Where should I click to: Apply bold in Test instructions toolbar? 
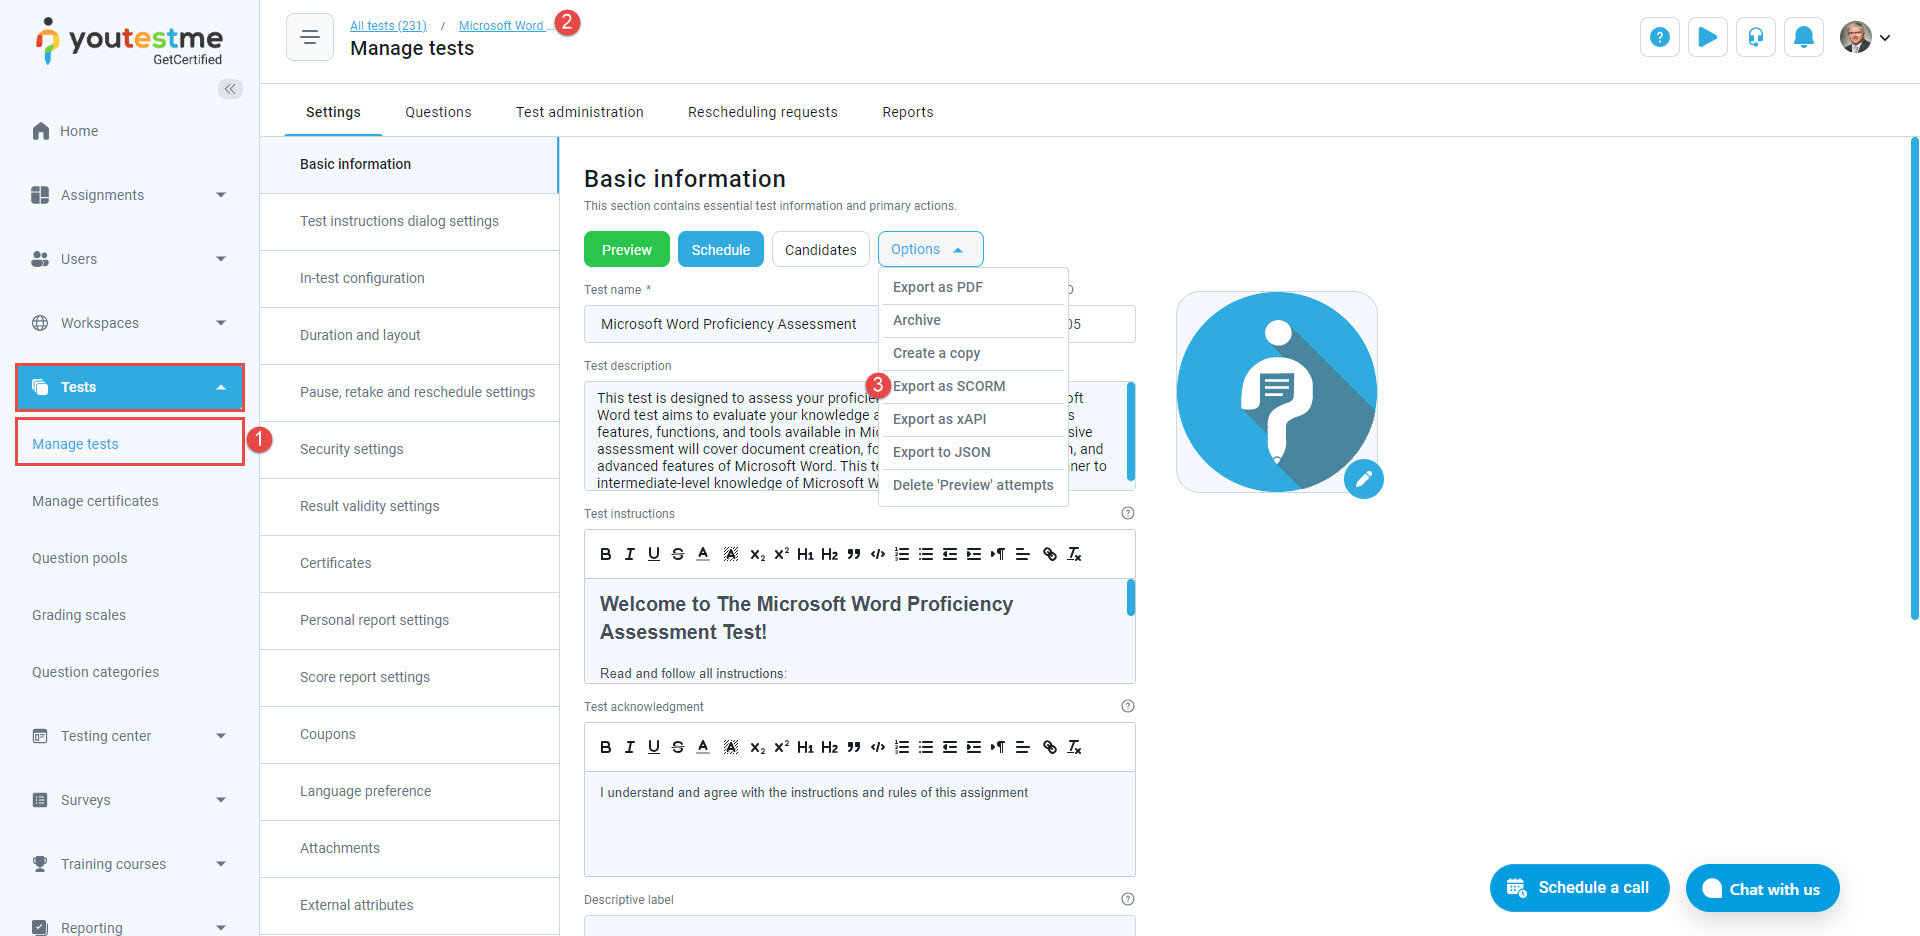coord(605,554)
